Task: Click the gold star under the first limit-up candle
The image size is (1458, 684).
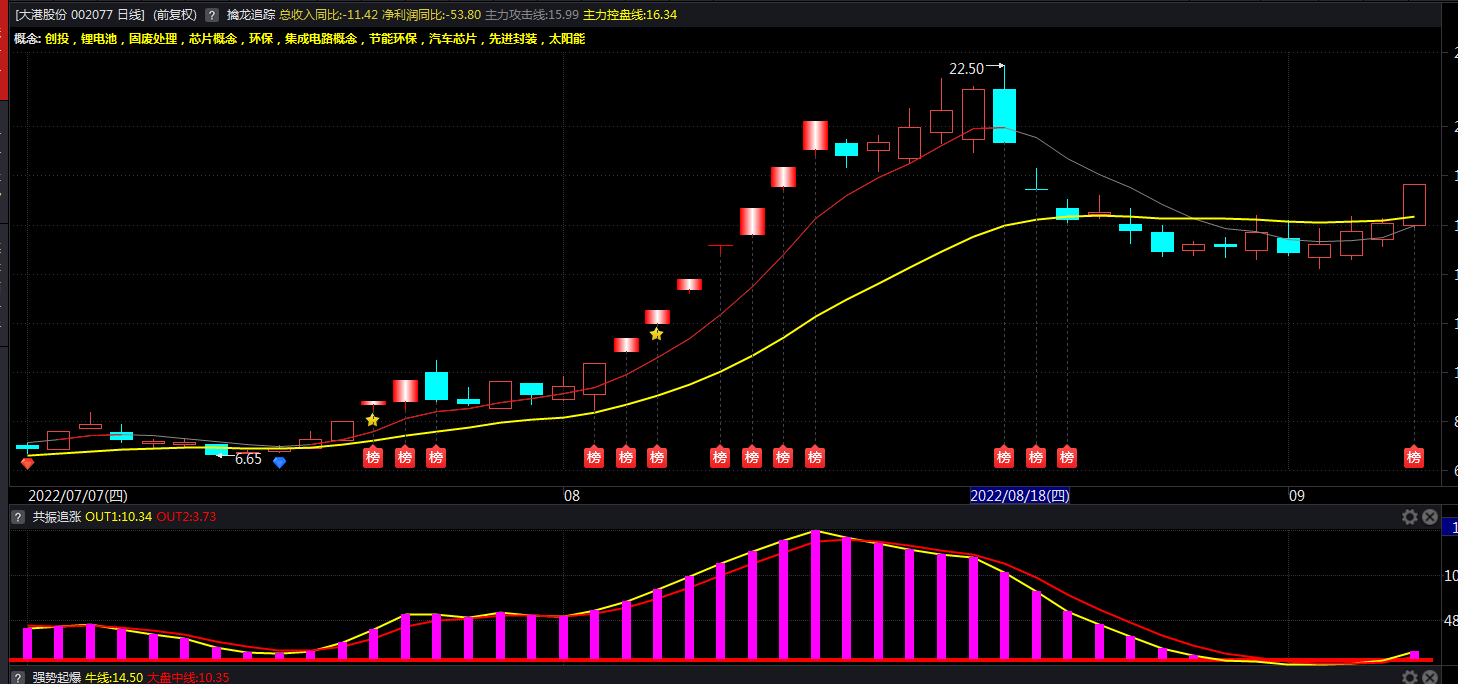Action: (373, 420)
